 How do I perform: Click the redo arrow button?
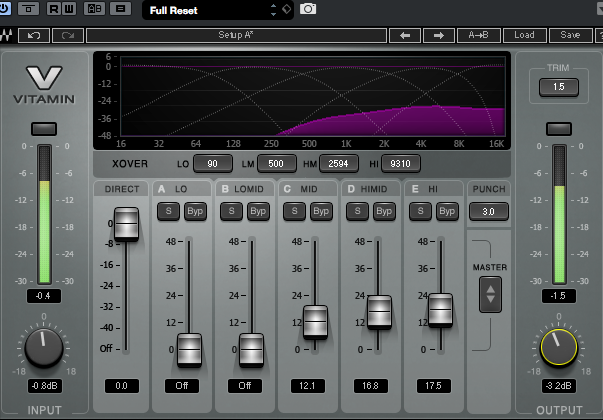[x=68, y=35]
